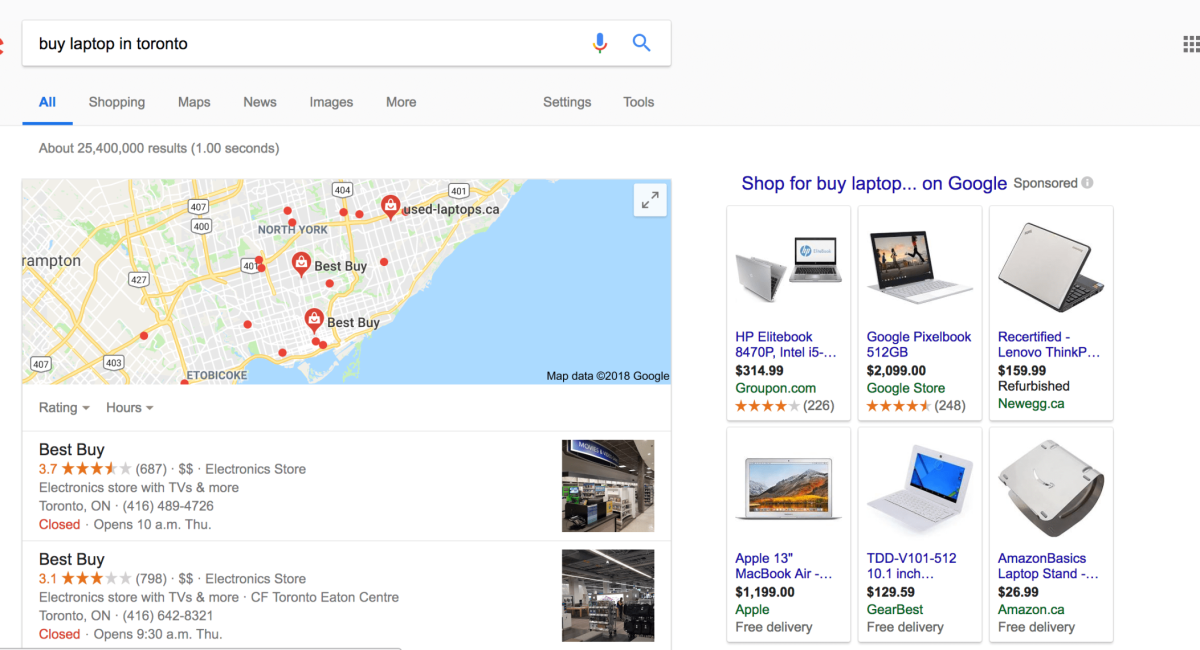
Task: Click 'Map data ©2018 Google' attribution
Action: tap(608, 376)
